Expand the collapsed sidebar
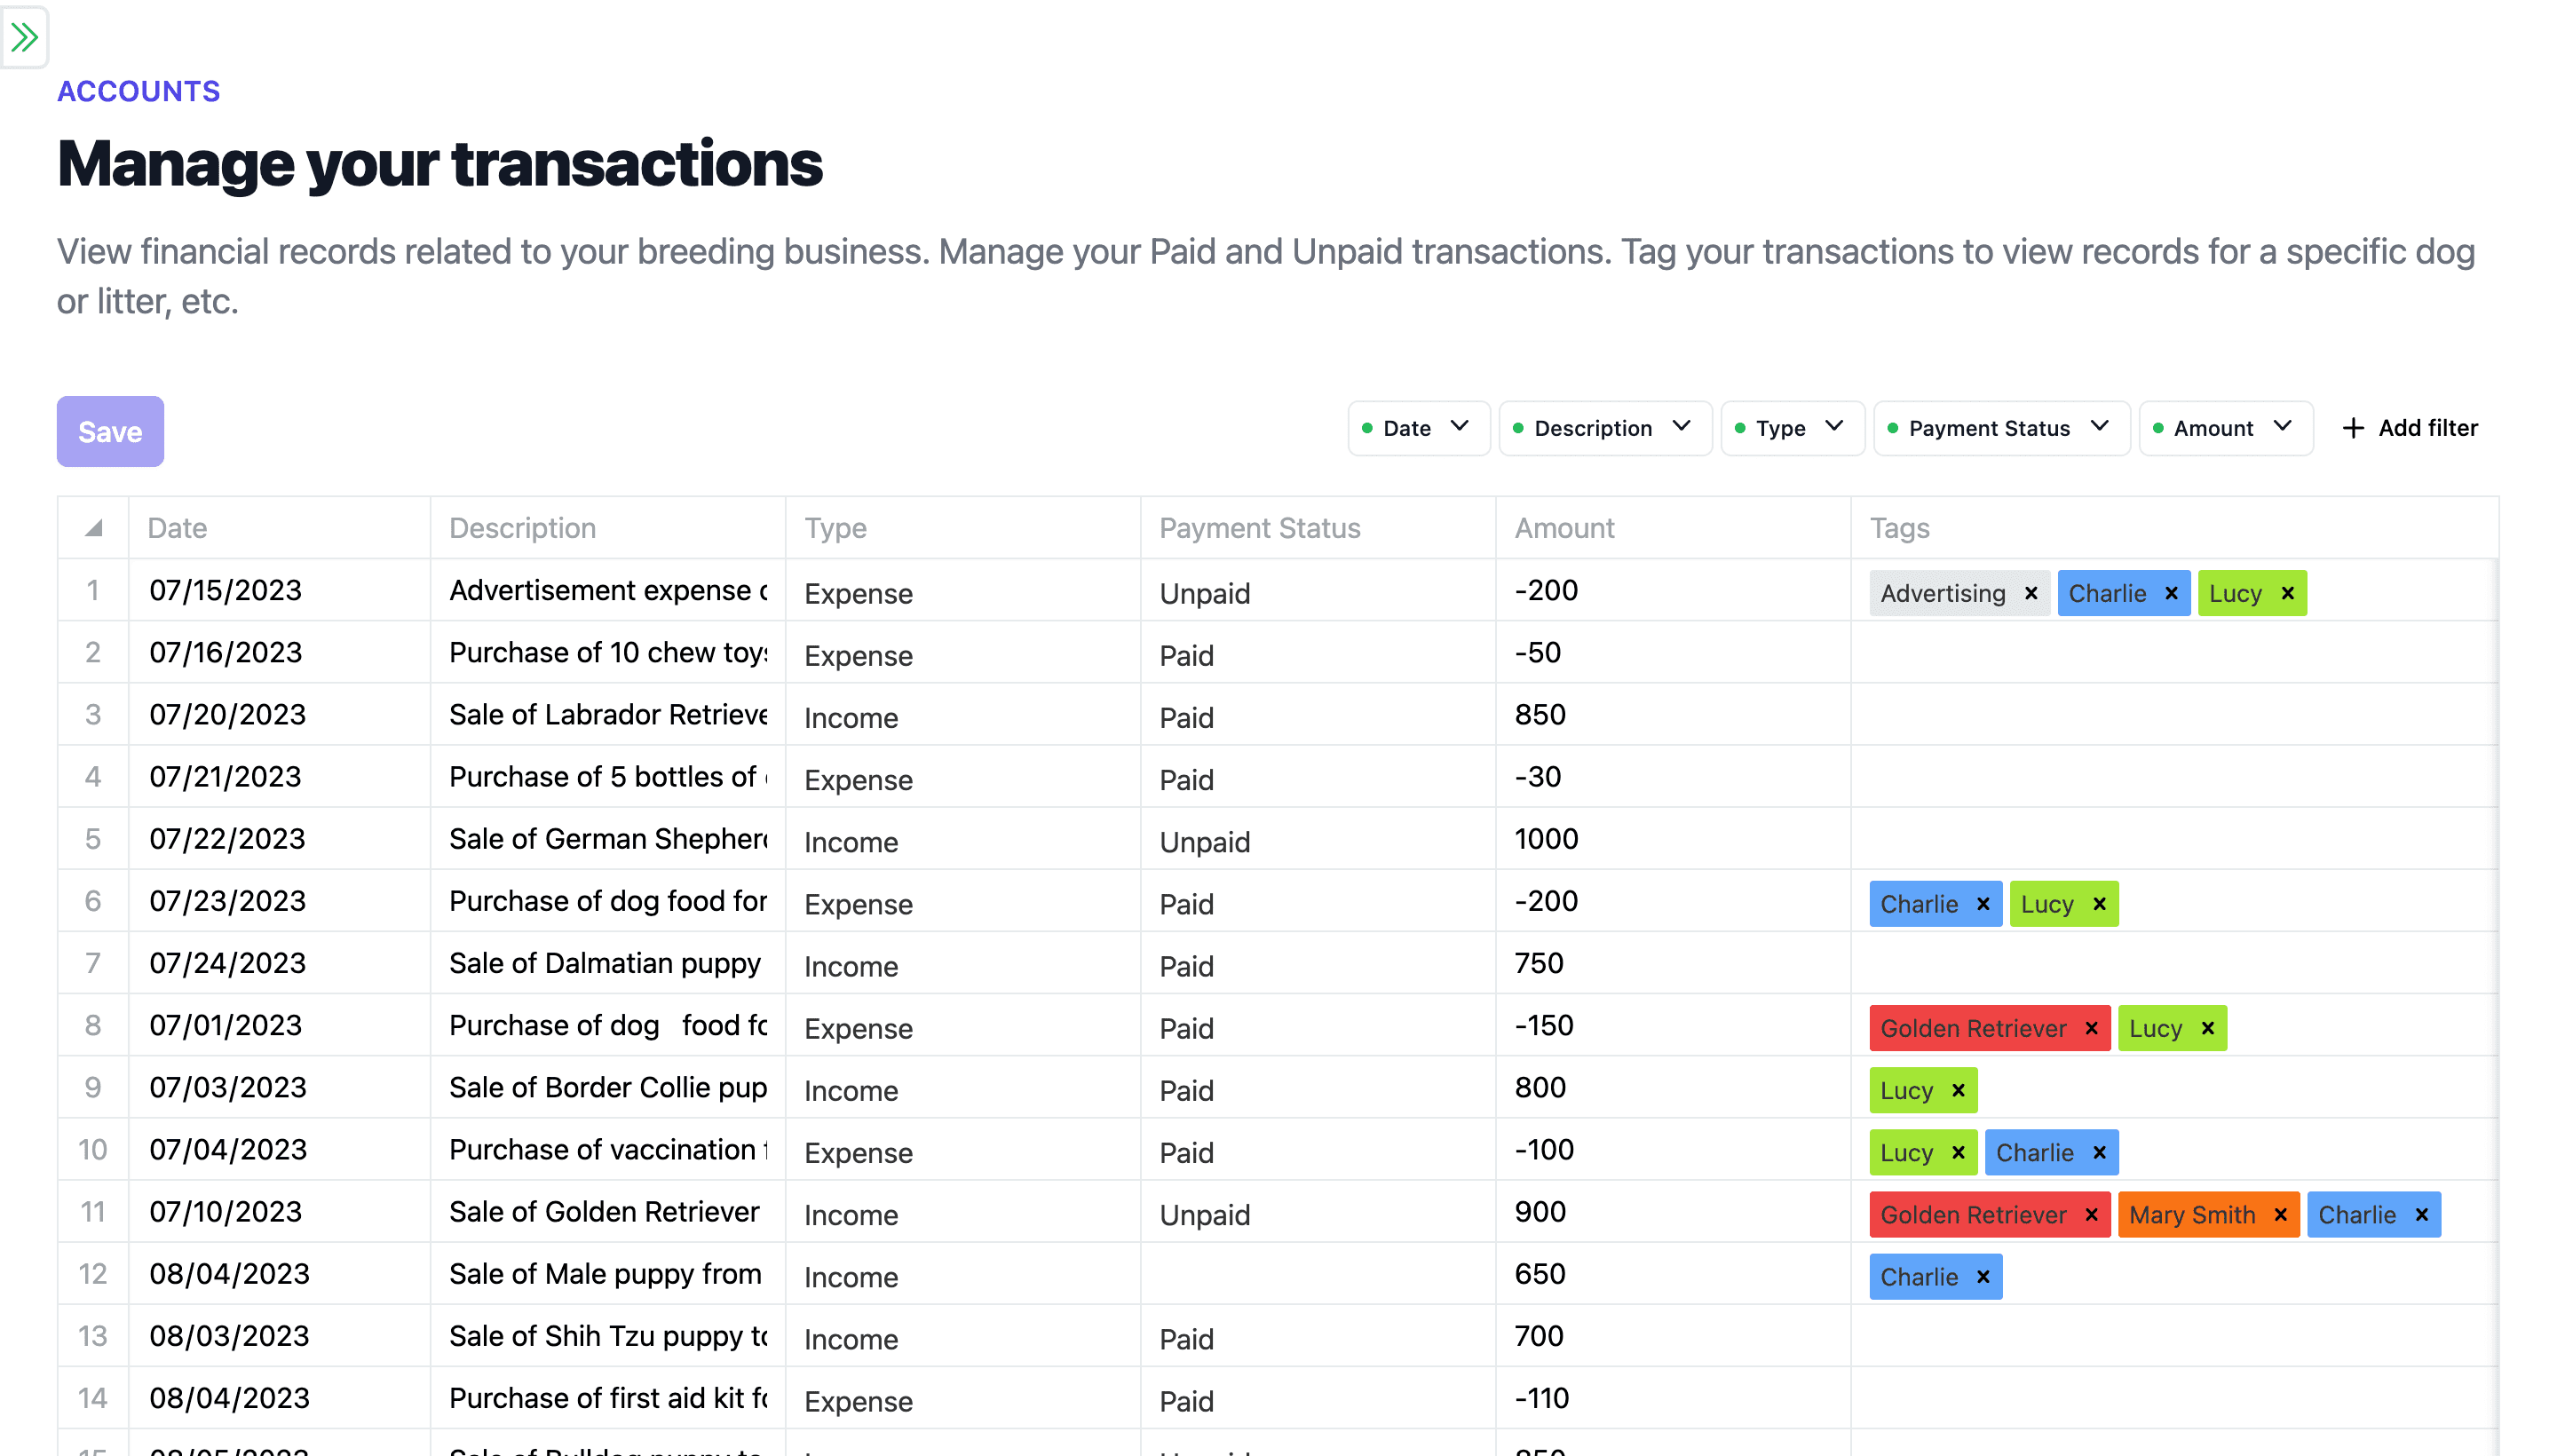Screen dimensions: 2557x1456 click(x=25, y=38)
